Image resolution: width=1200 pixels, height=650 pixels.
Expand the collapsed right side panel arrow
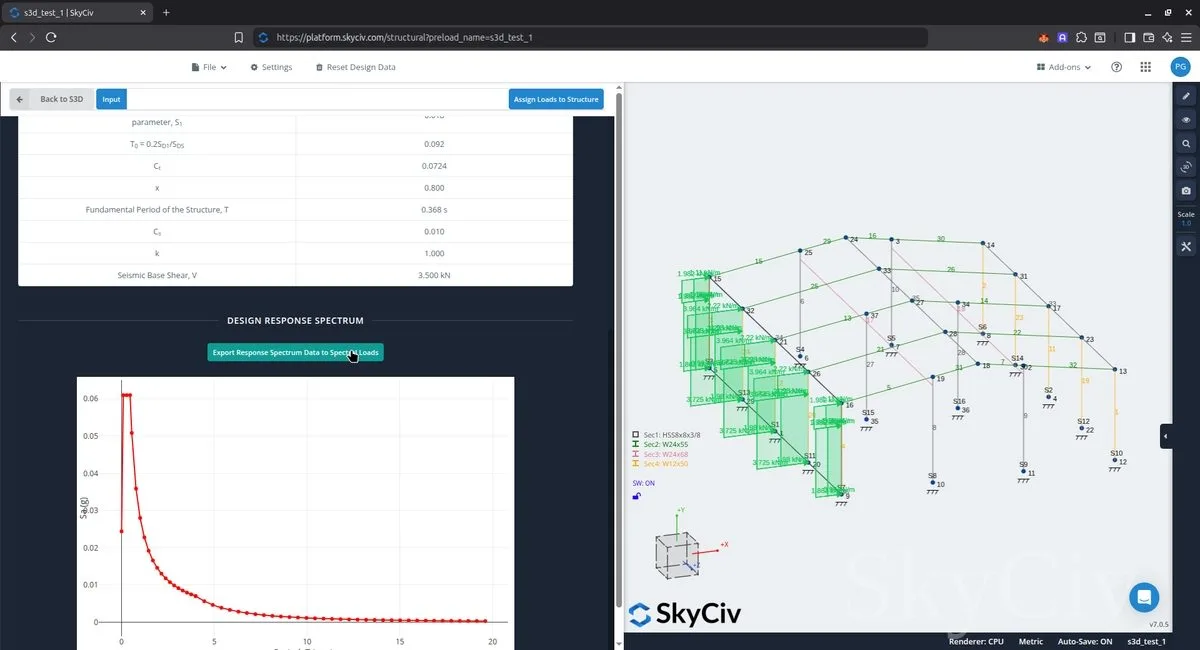coord(1165,436)
